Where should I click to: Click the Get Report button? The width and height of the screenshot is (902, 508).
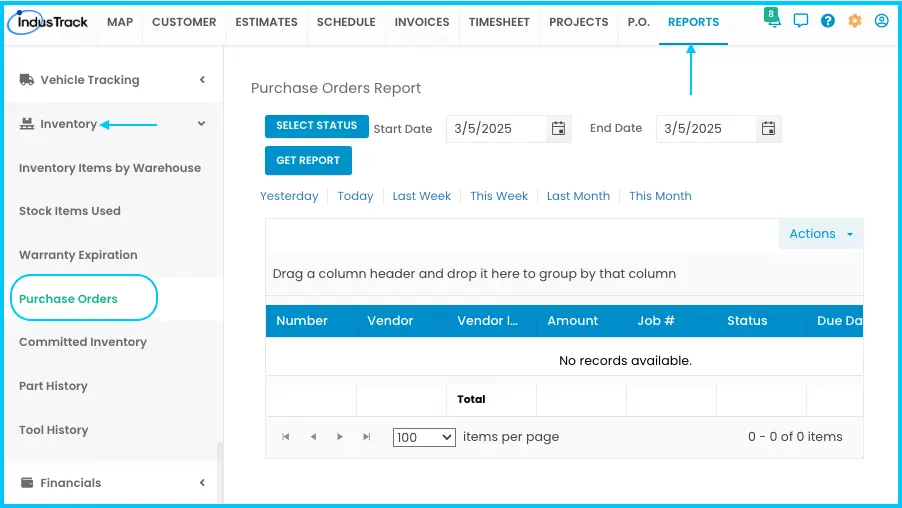tap(308, 161)
